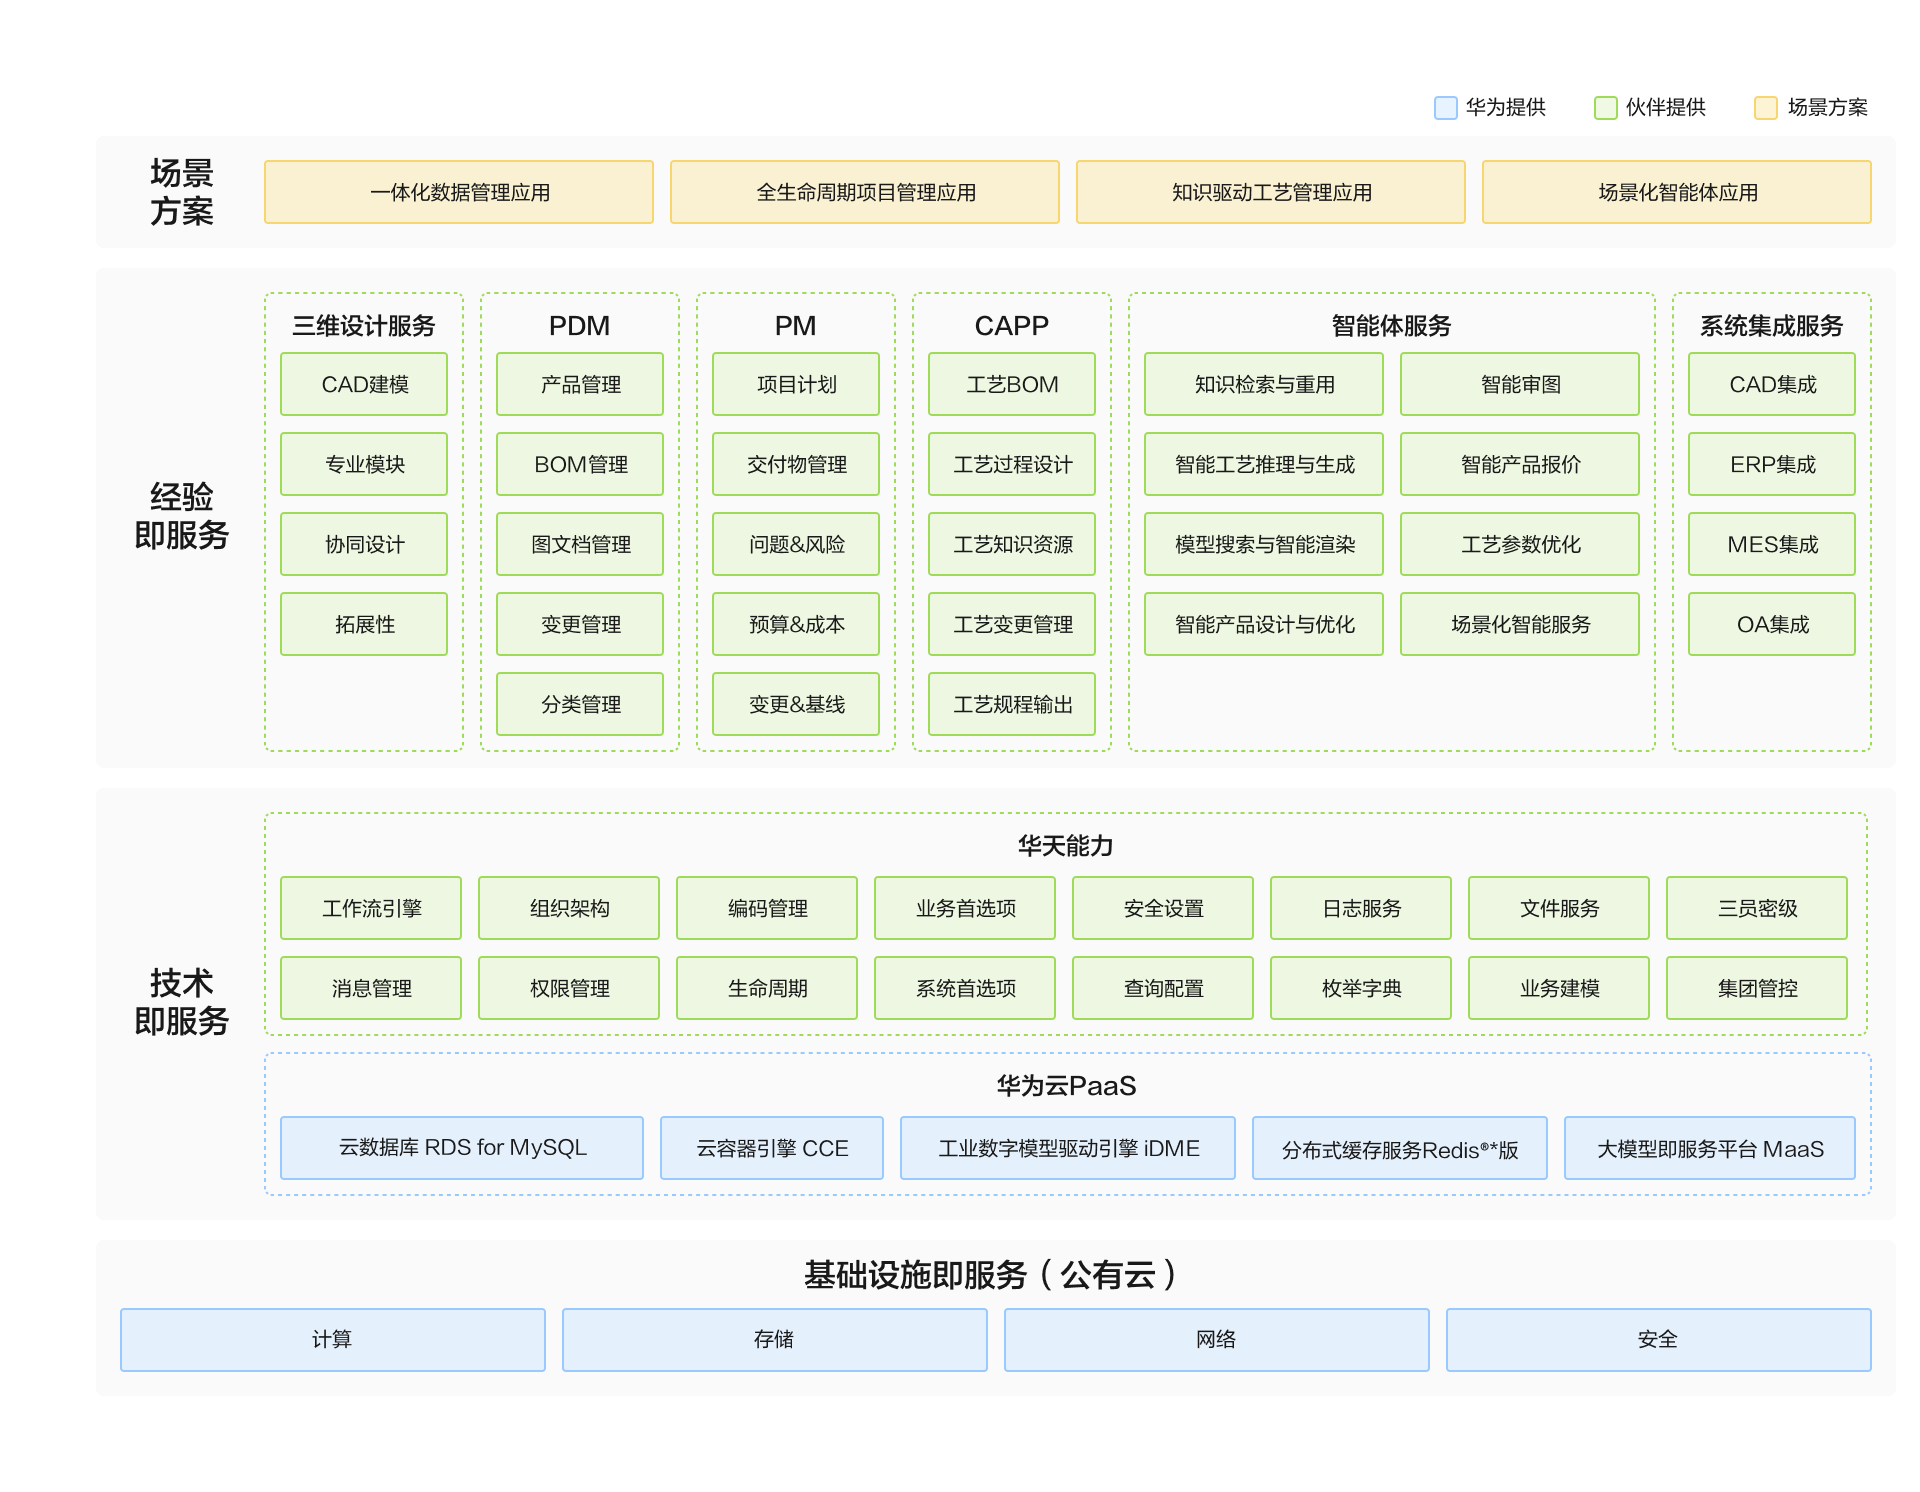This screenshot has width=1920, height=1492.
Task: Open the BOM管理 module
Action: [x=580, y=464]
